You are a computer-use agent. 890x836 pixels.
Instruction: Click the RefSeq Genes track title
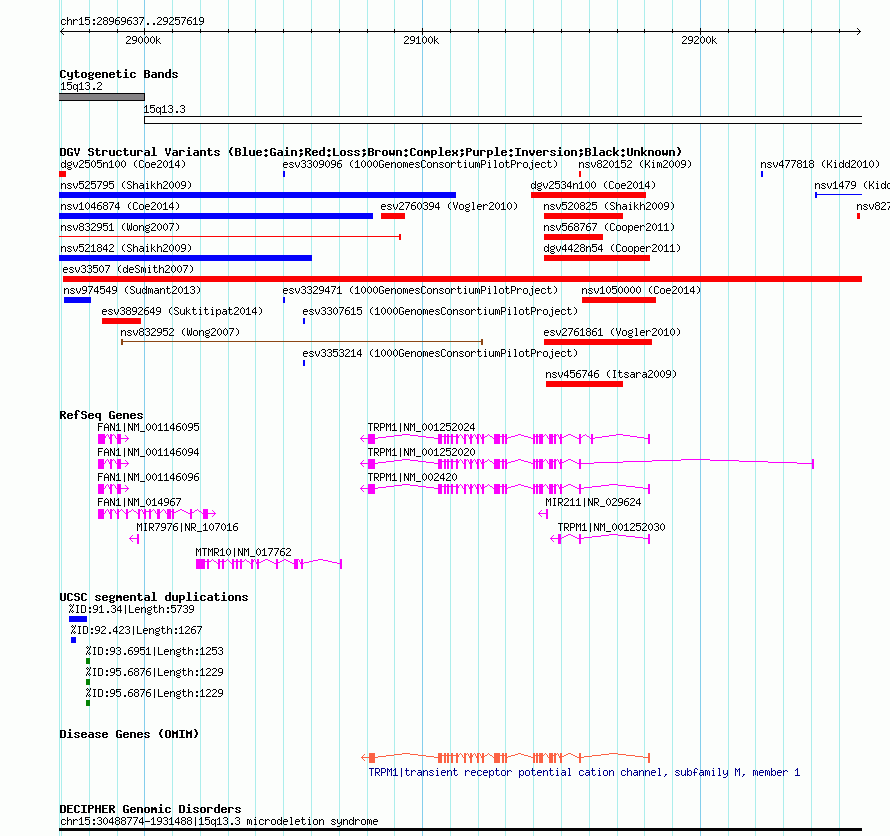[101, 415]
